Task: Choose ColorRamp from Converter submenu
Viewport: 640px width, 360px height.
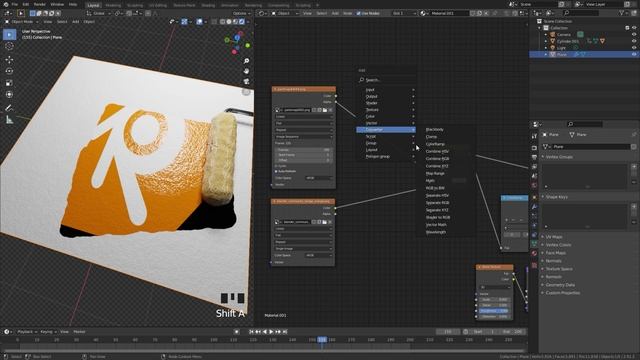Action: tap(435, 144)
